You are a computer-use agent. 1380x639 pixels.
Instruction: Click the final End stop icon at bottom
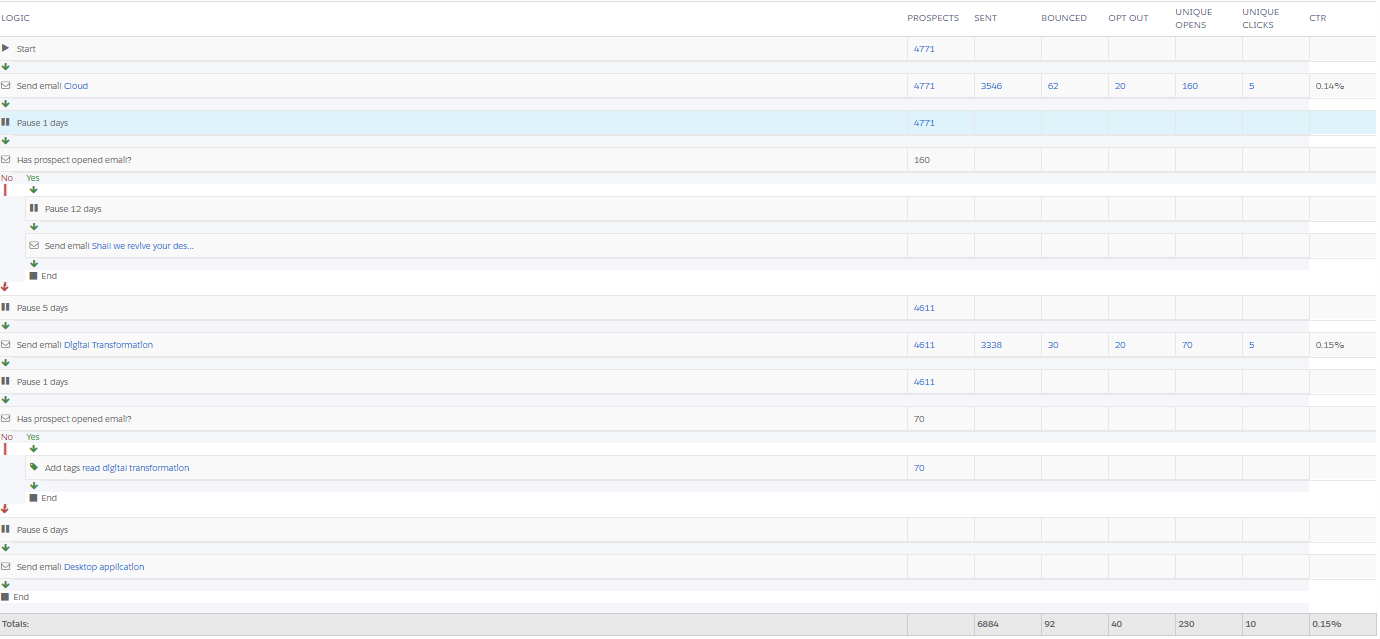coord(5,597)
